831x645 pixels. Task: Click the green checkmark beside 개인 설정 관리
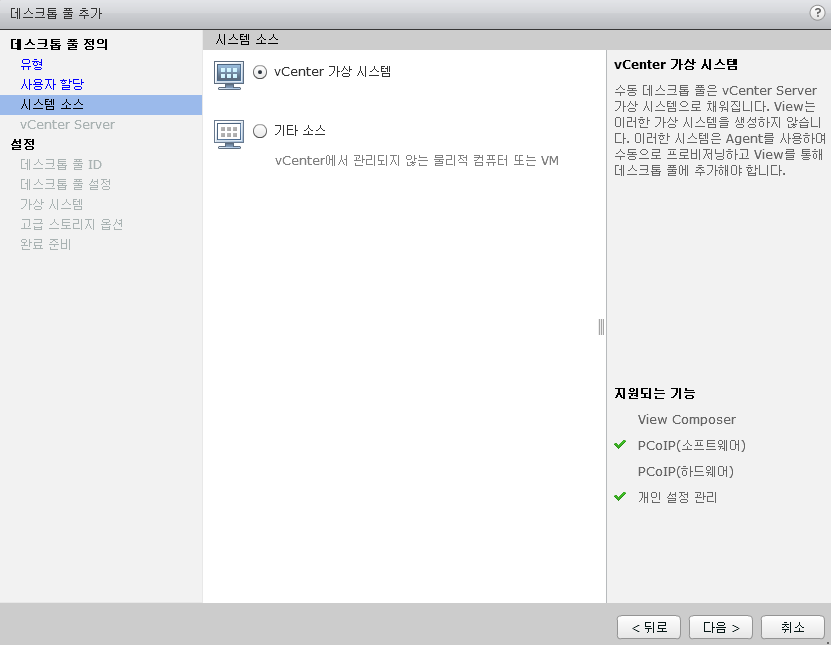620,497
